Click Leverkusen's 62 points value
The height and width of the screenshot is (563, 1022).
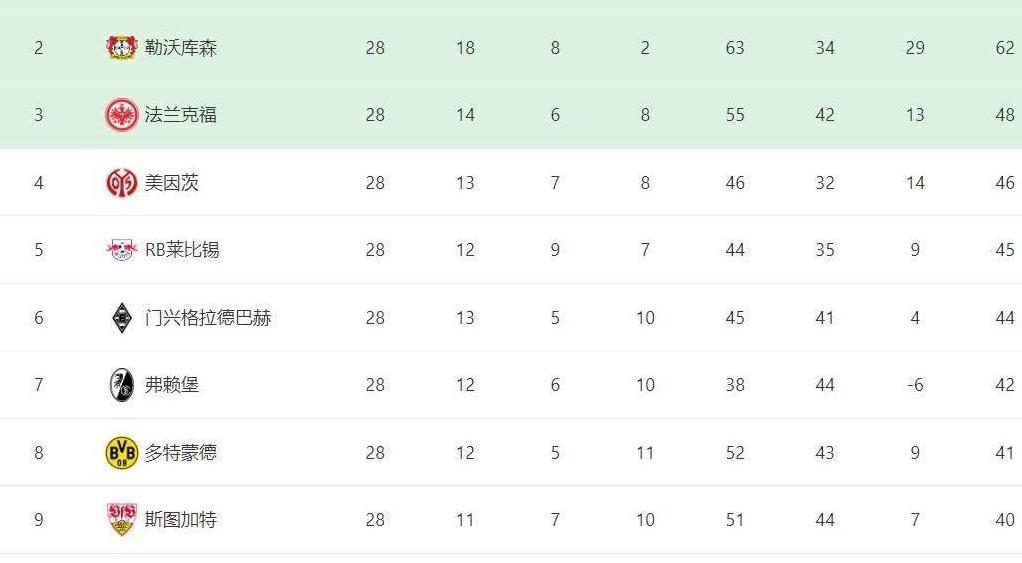click(1004, 48)
